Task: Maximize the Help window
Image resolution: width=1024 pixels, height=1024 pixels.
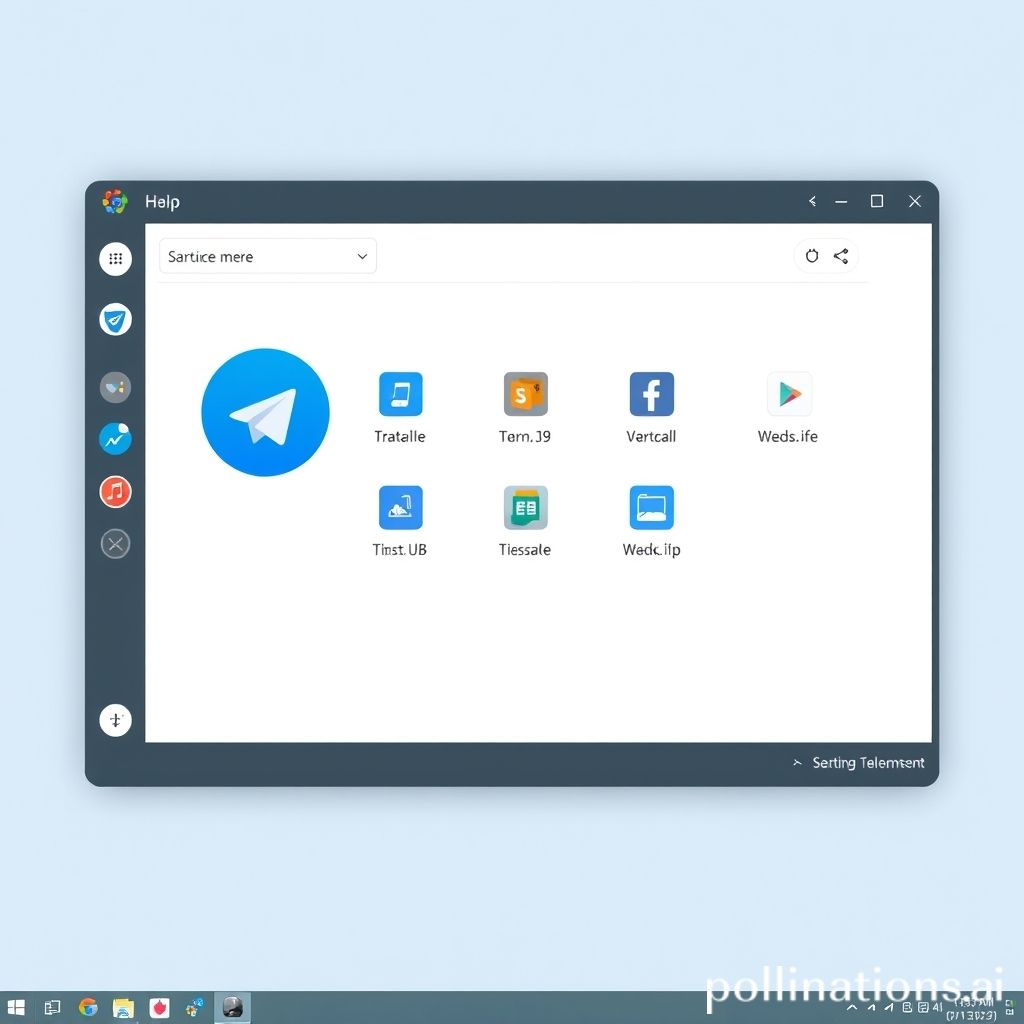Action: (x=877, y=201)
